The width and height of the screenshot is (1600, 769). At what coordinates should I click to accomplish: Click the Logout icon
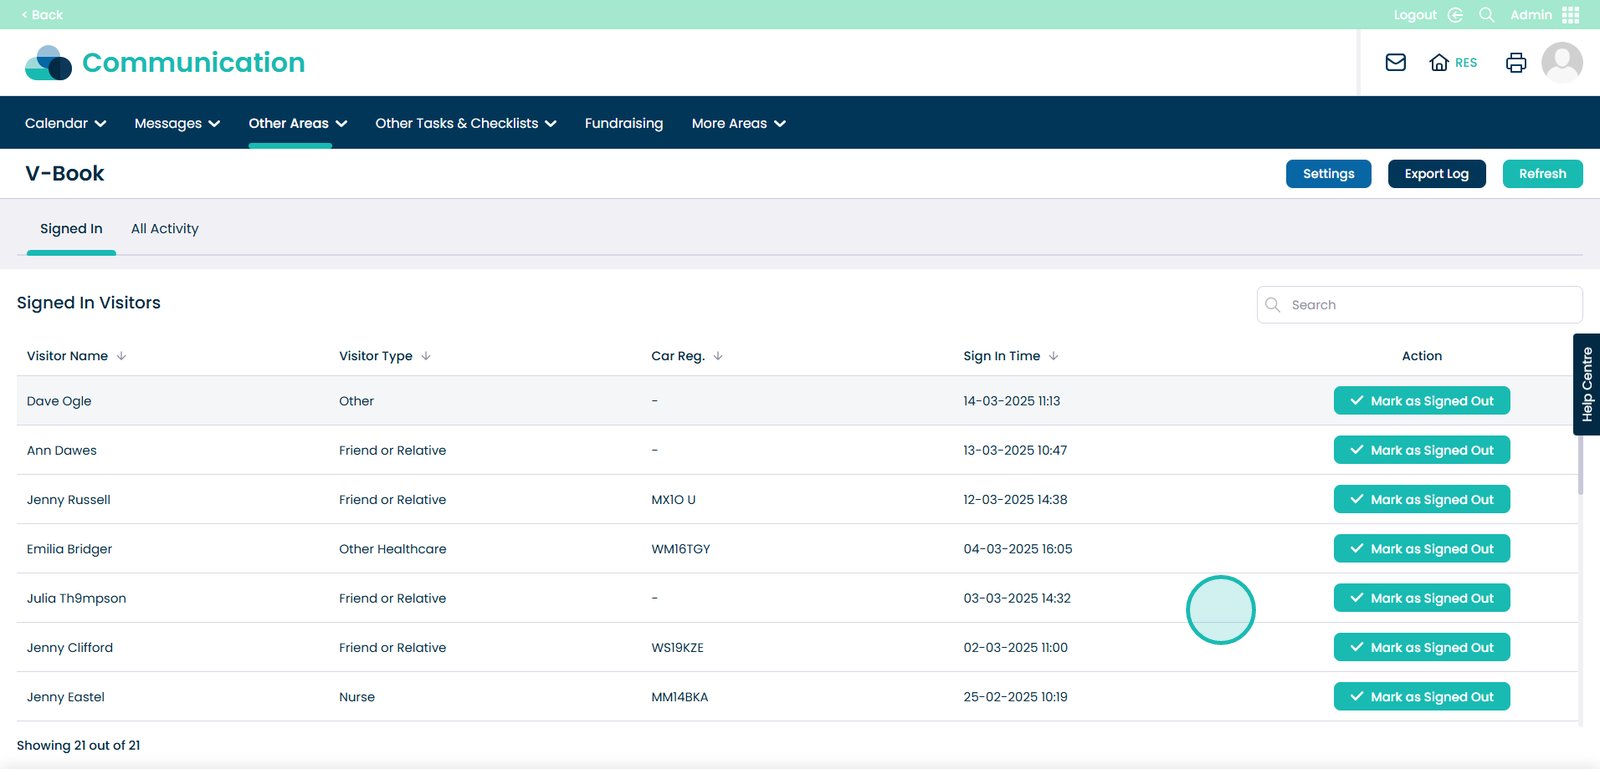pos(1455,15)
